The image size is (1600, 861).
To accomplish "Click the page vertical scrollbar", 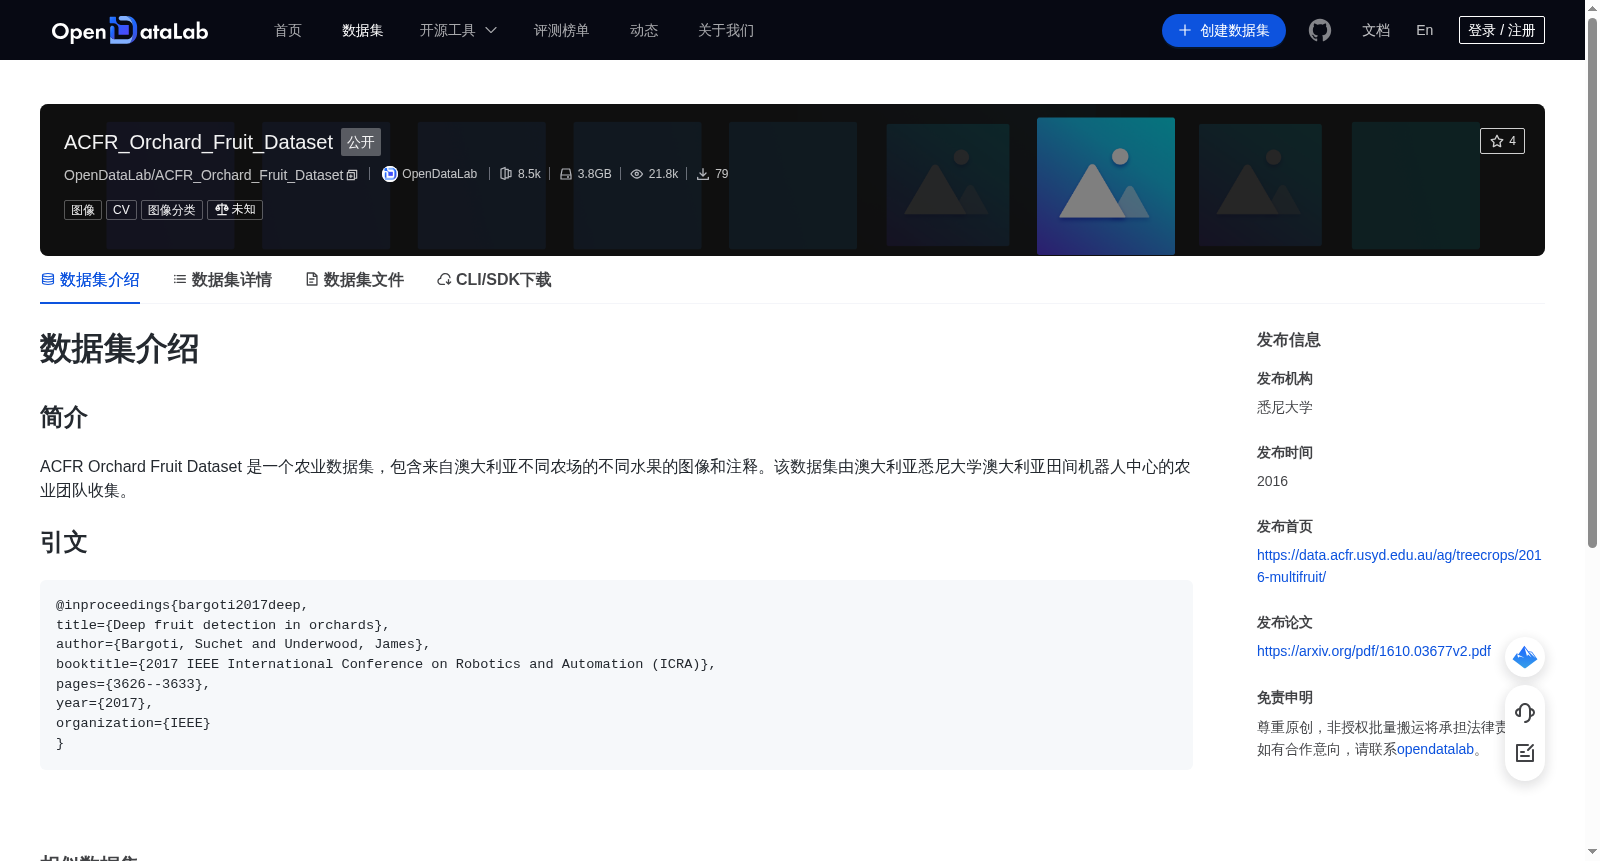I will pyautogui.click(x=1592, y=283).
